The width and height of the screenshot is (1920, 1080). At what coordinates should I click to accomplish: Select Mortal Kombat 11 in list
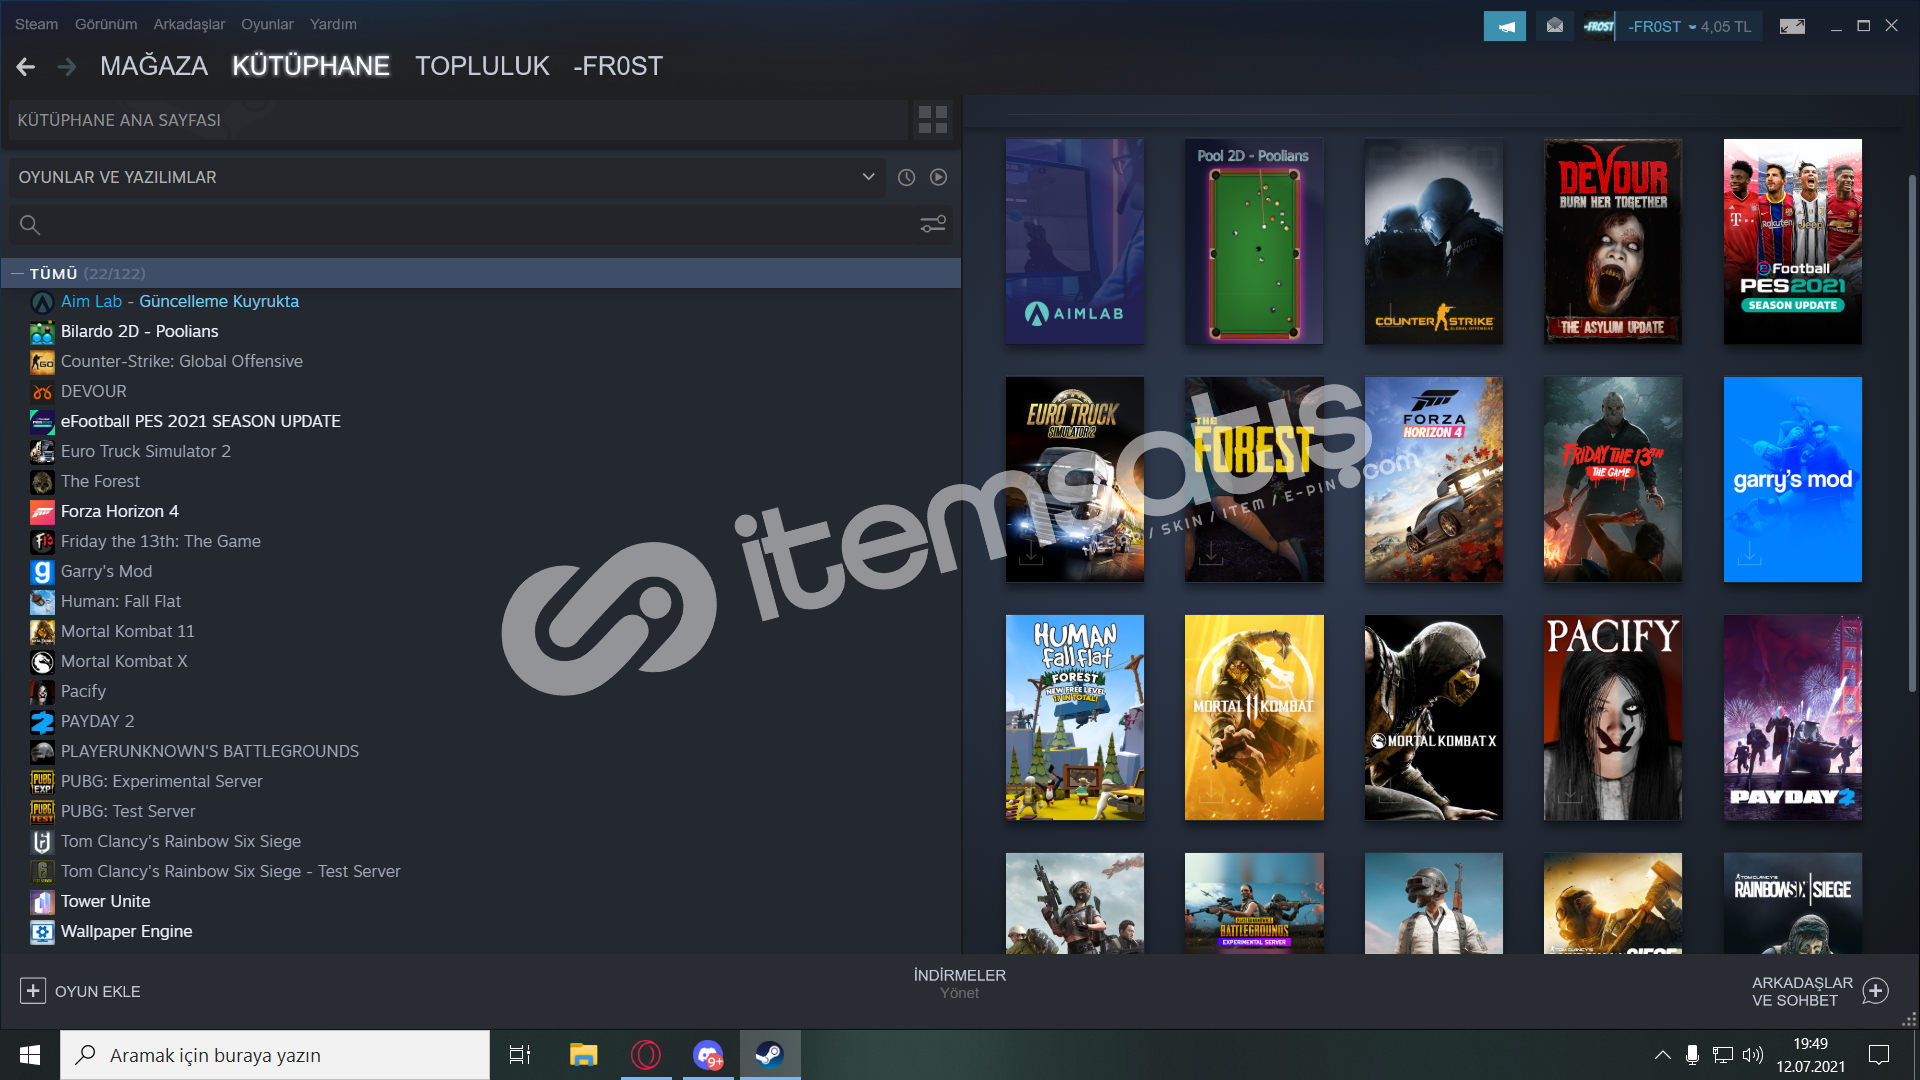pos(128,631)
